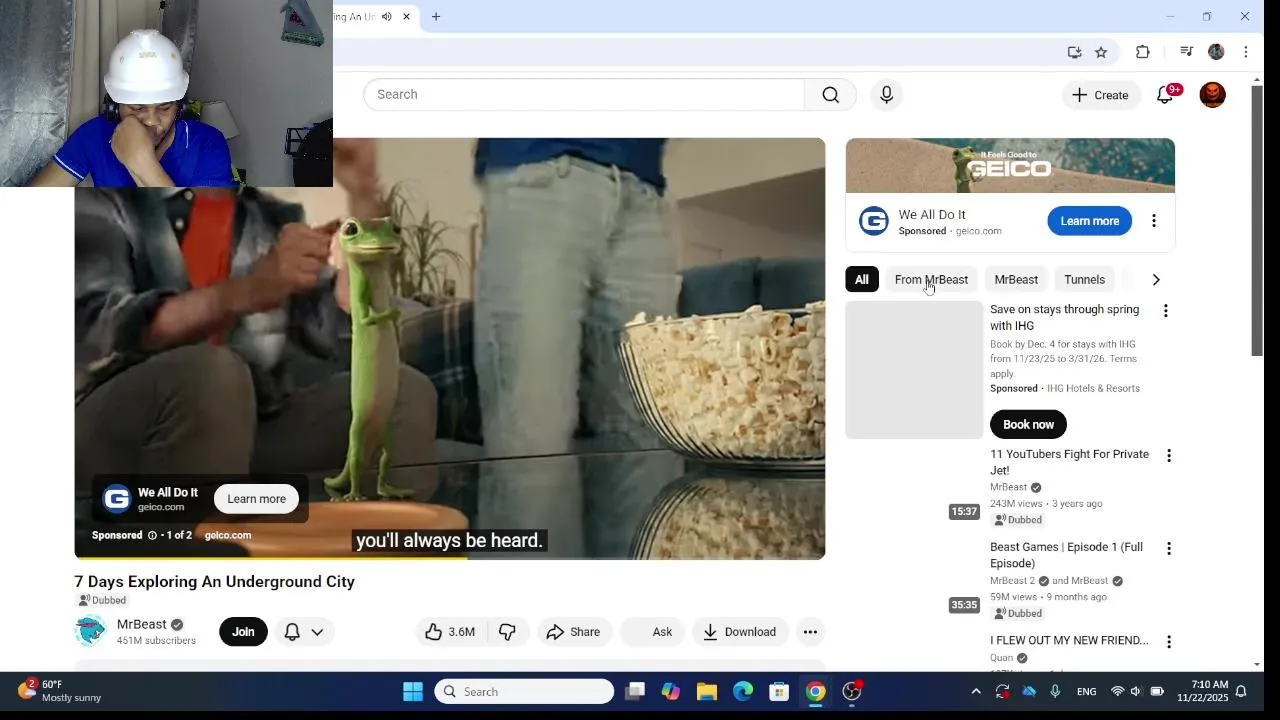The height and width of the screenshot is (720, 1280).
Task: Click the GEICO banner image ad
Action: (x=1010, y=165)
